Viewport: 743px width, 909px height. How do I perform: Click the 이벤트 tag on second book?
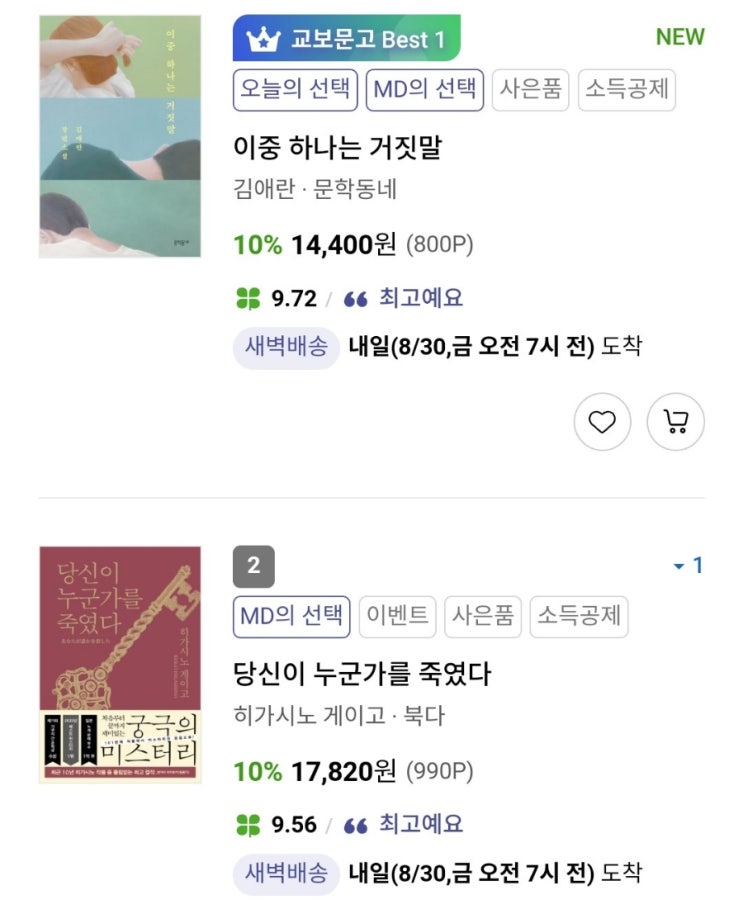(x=397, y=616)
